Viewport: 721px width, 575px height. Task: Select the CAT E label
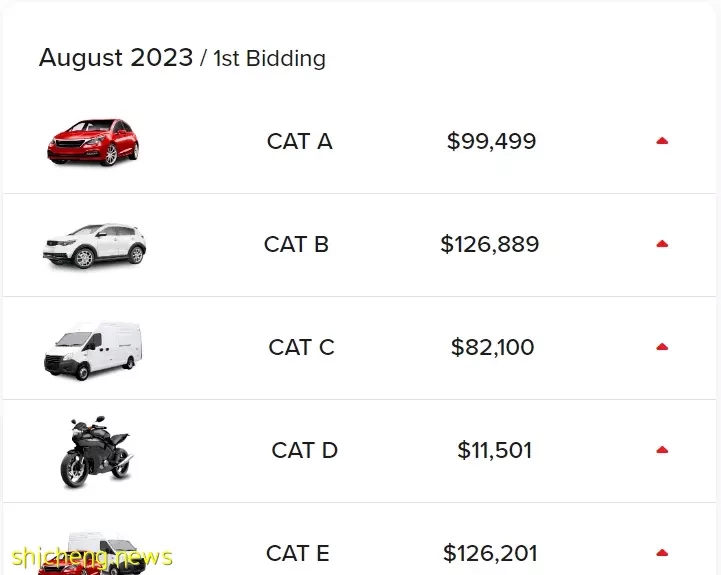pos(298,553)
